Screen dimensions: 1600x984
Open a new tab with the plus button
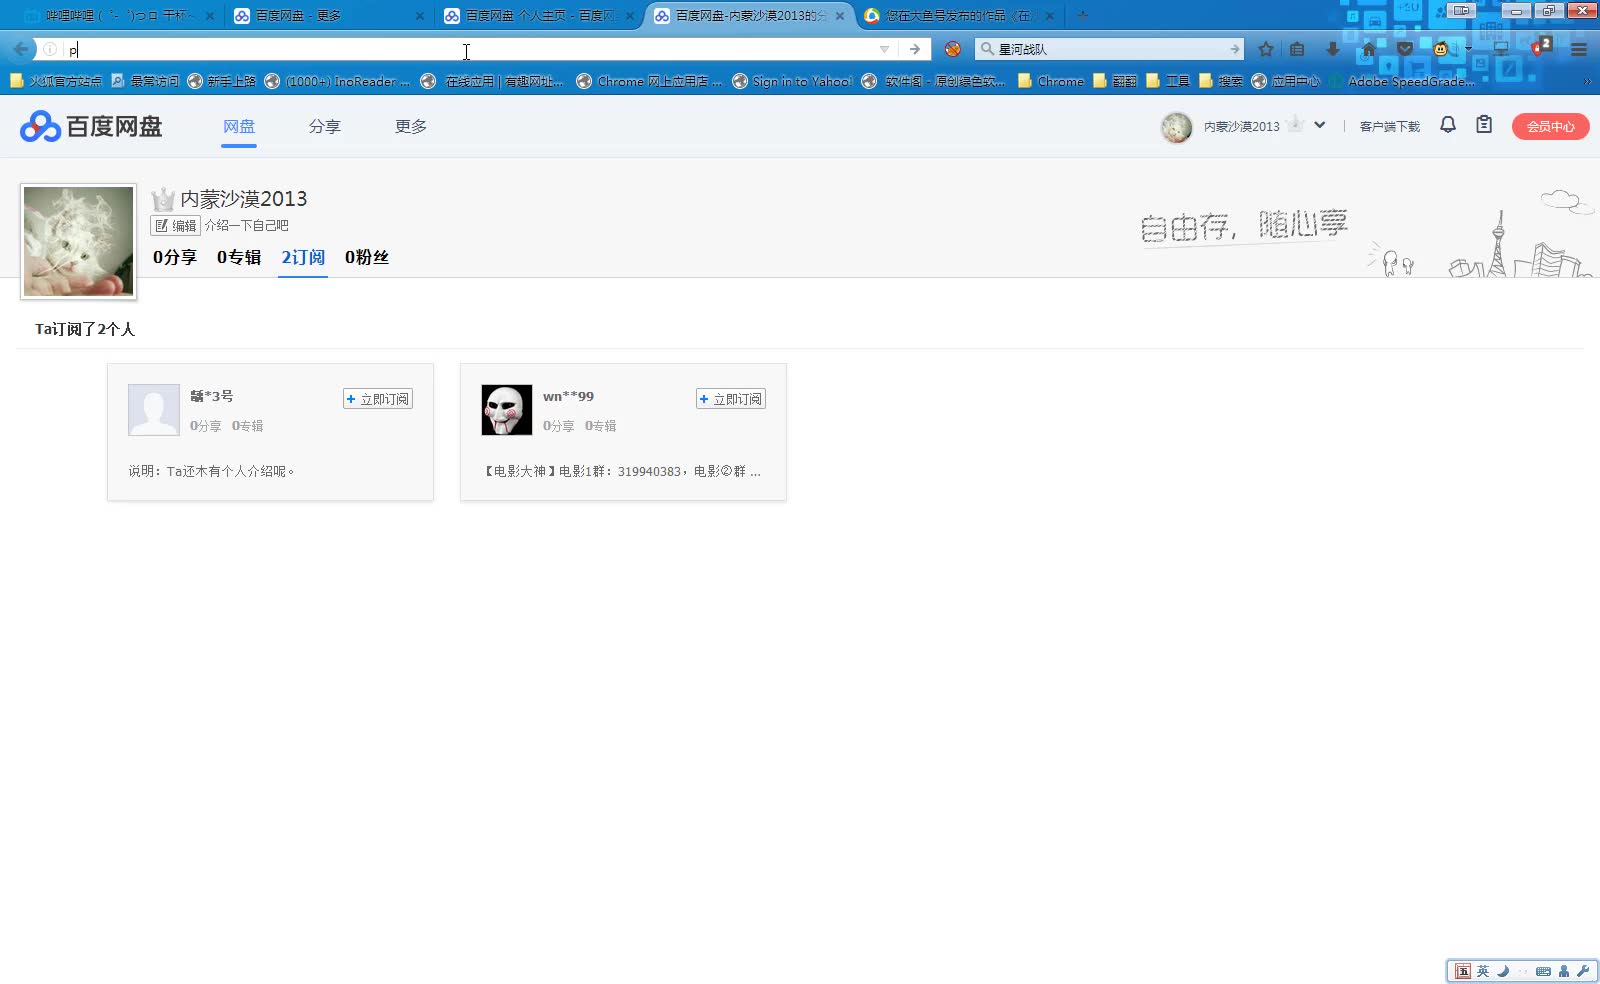tap(1082, 16)
